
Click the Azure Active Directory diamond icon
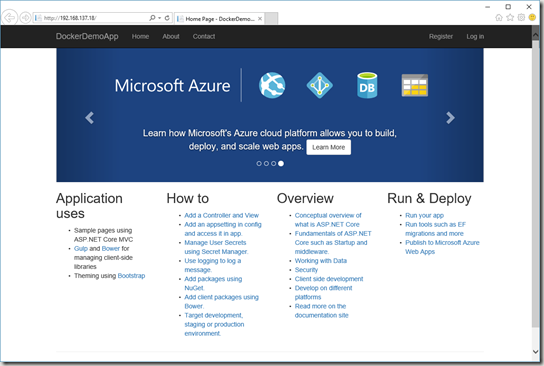point(320,85)
